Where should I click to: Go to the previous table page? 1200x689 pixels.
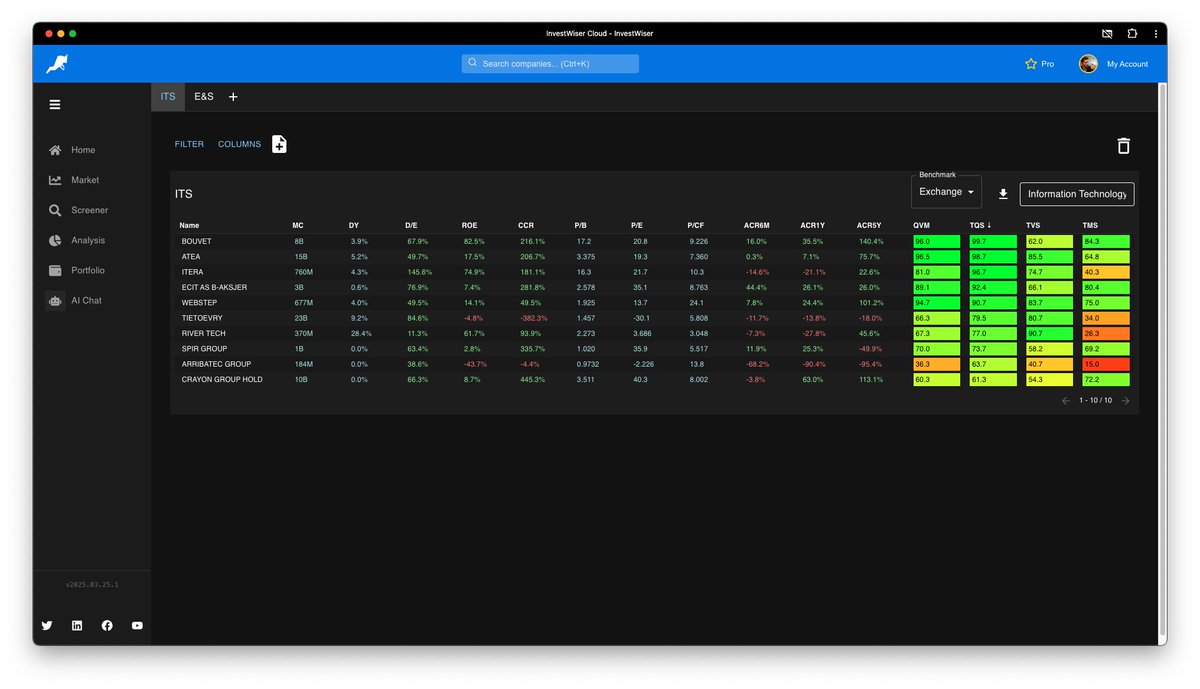[x=1066, y=400]
